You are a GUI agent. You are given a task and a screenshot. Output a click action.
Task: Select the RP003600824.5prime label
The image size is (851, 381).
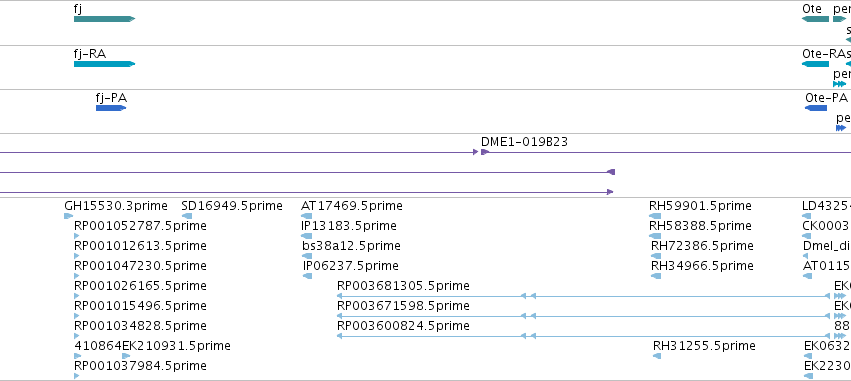pyautogui.click(x=403, y=326)
